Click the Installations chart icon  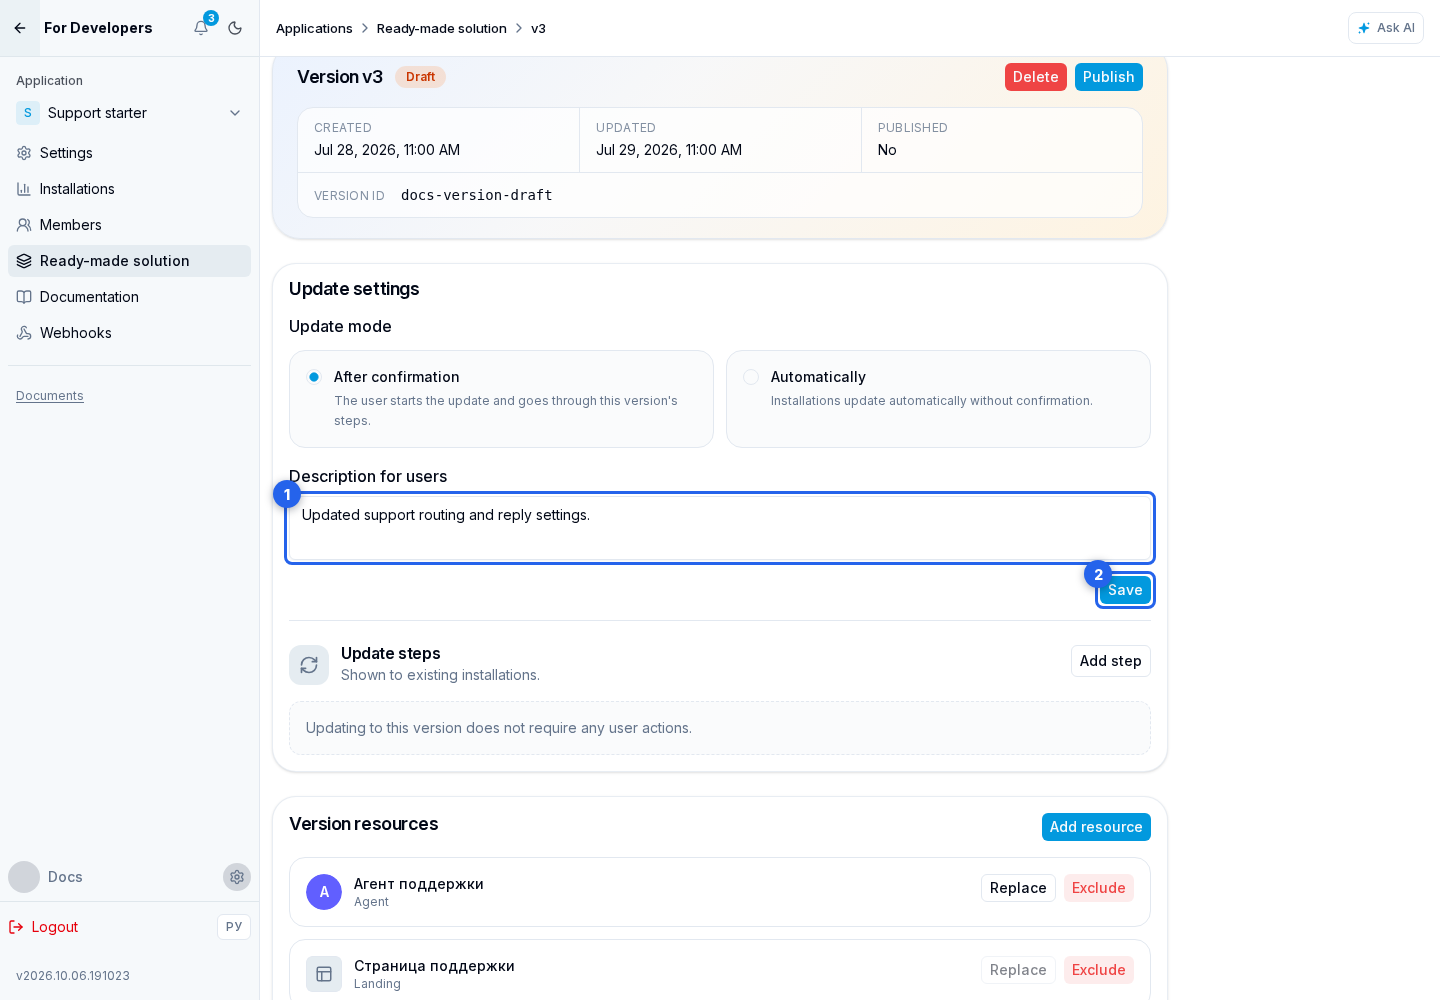[x=24, y=189]
